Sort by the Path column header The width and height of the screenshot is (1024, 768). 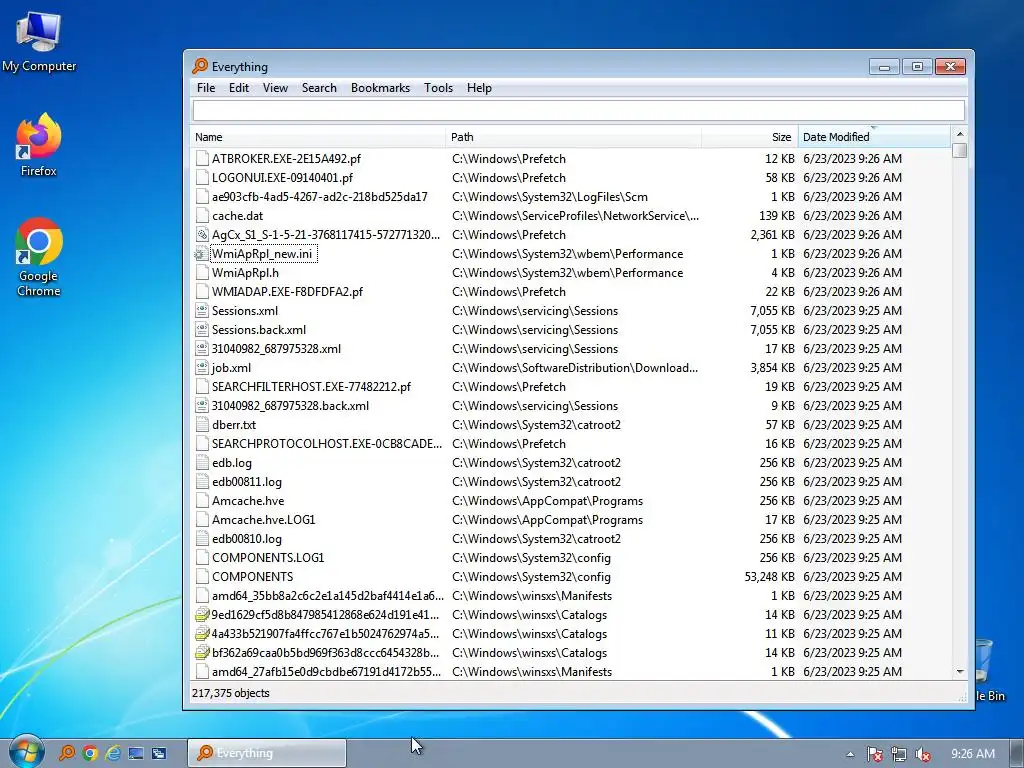point(574,136)
